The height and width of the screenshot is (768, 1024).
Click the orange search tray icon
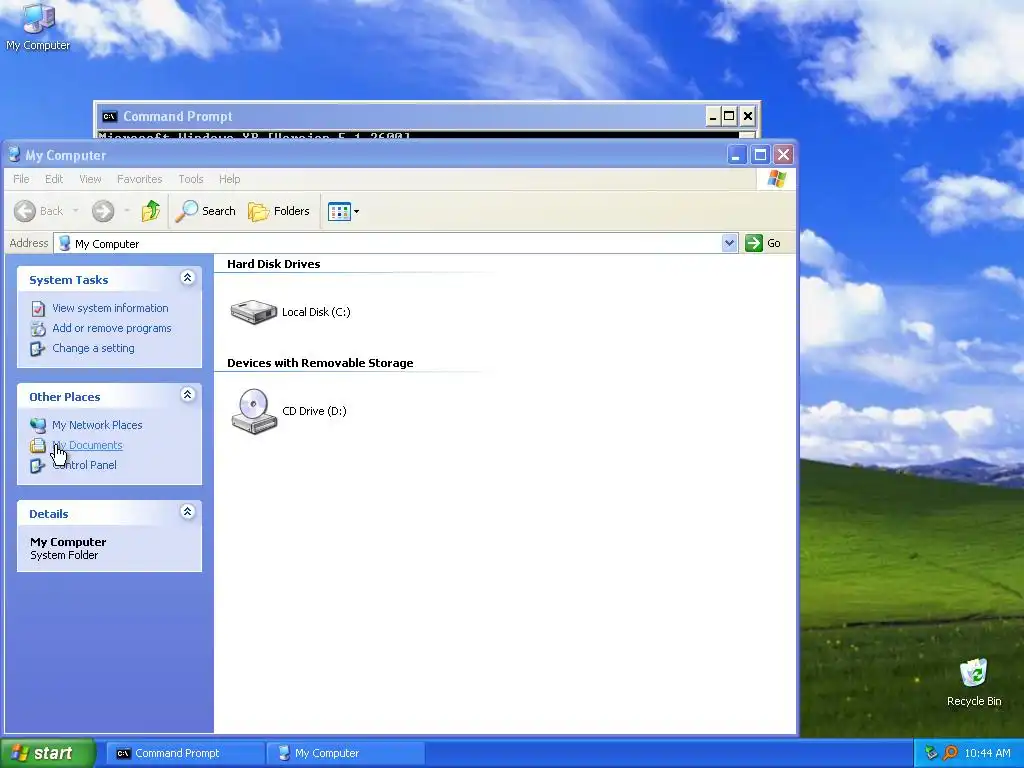pos(950,753)
